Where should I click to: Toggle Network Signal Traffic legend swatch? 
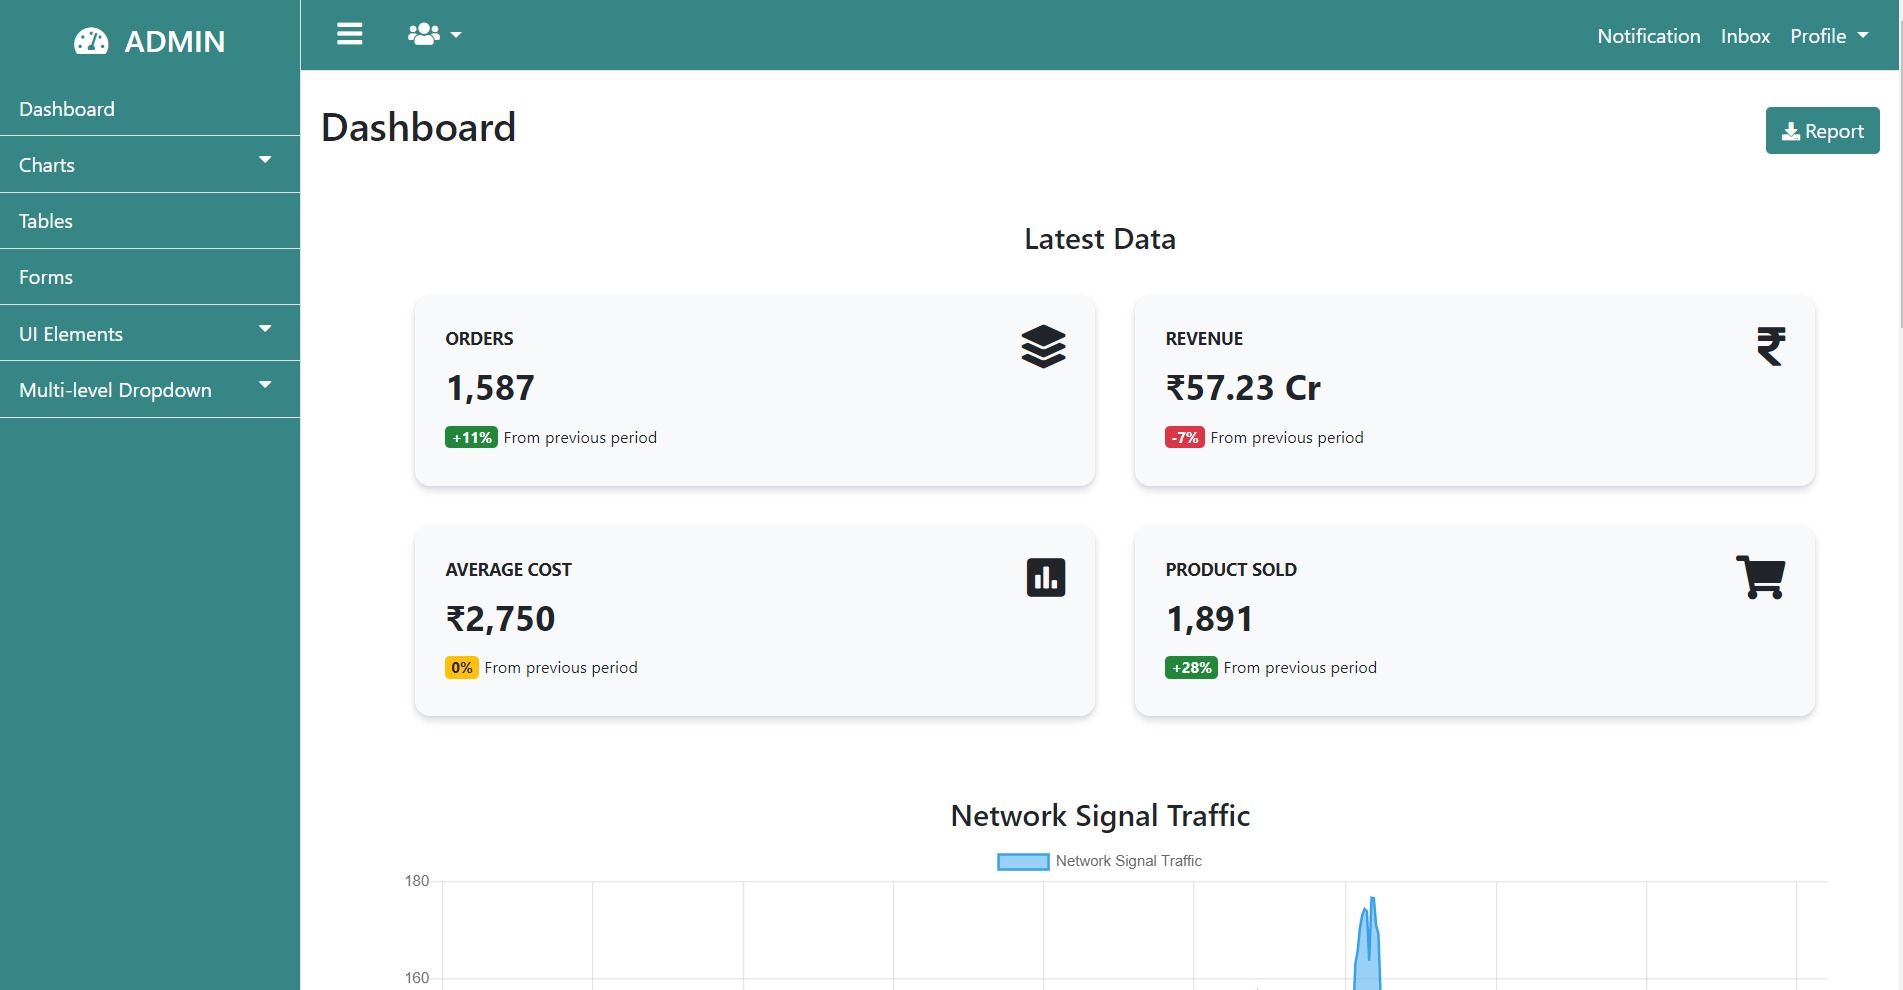pos(1022,861)
